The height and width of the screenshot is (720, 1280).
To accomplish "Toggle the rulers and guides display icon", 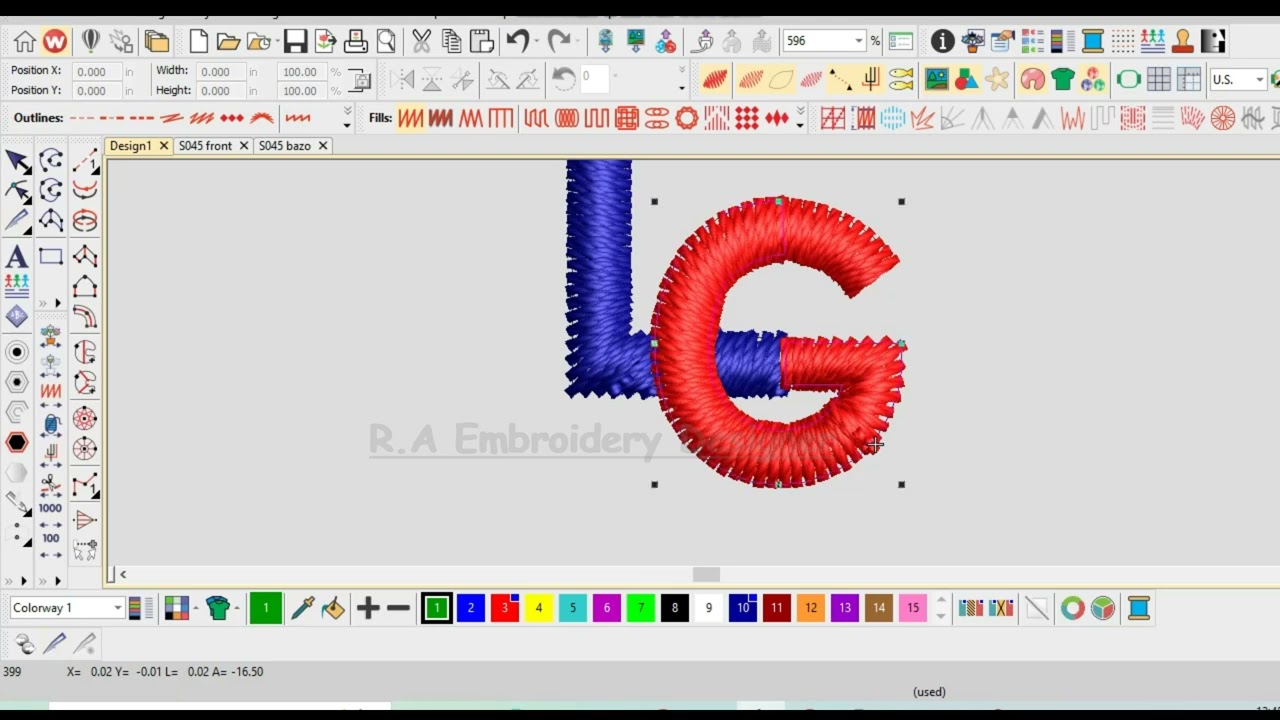I will 1188,79.
